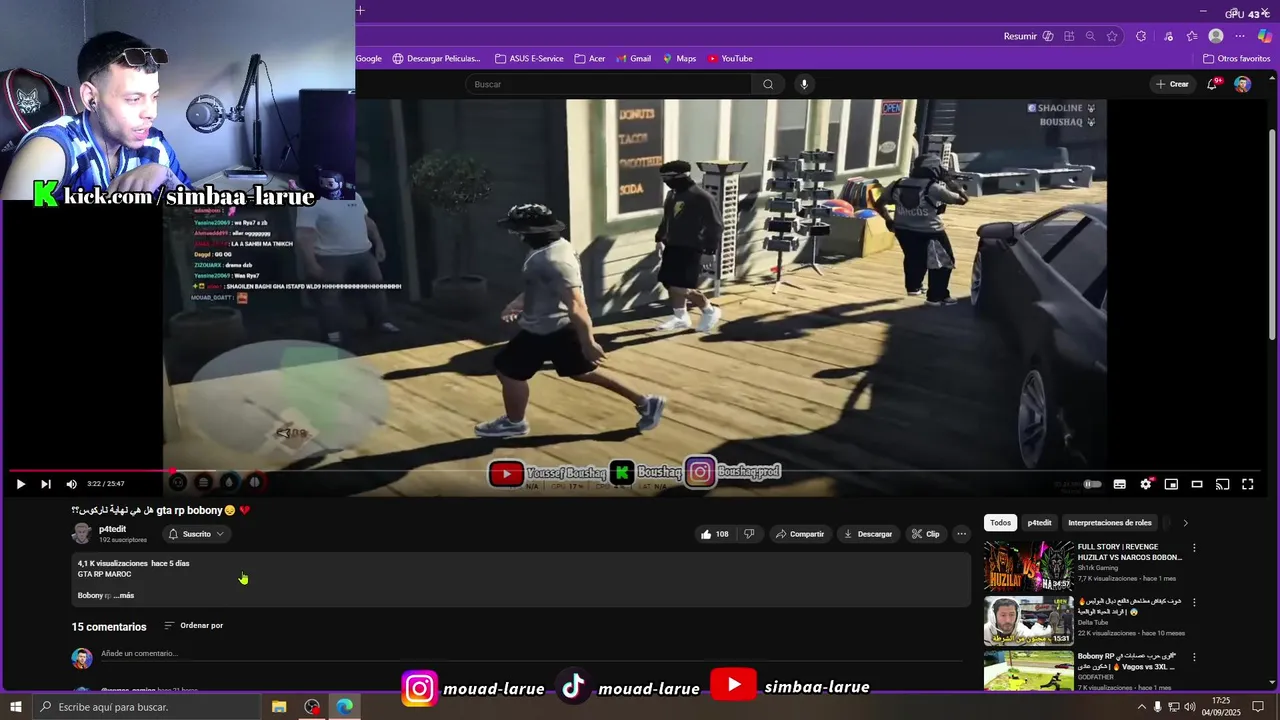The width and height of the screenshot is (1280, 720).
Task: Open the YouTube account avatar menu
Action: pyautogui.click(x=1242, y=84)
